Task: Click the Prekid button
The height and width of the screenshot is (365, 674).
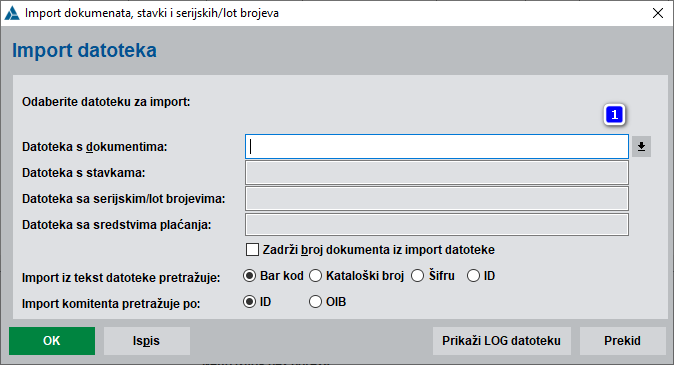Action: pyautogui.click(x=622, y=341)
